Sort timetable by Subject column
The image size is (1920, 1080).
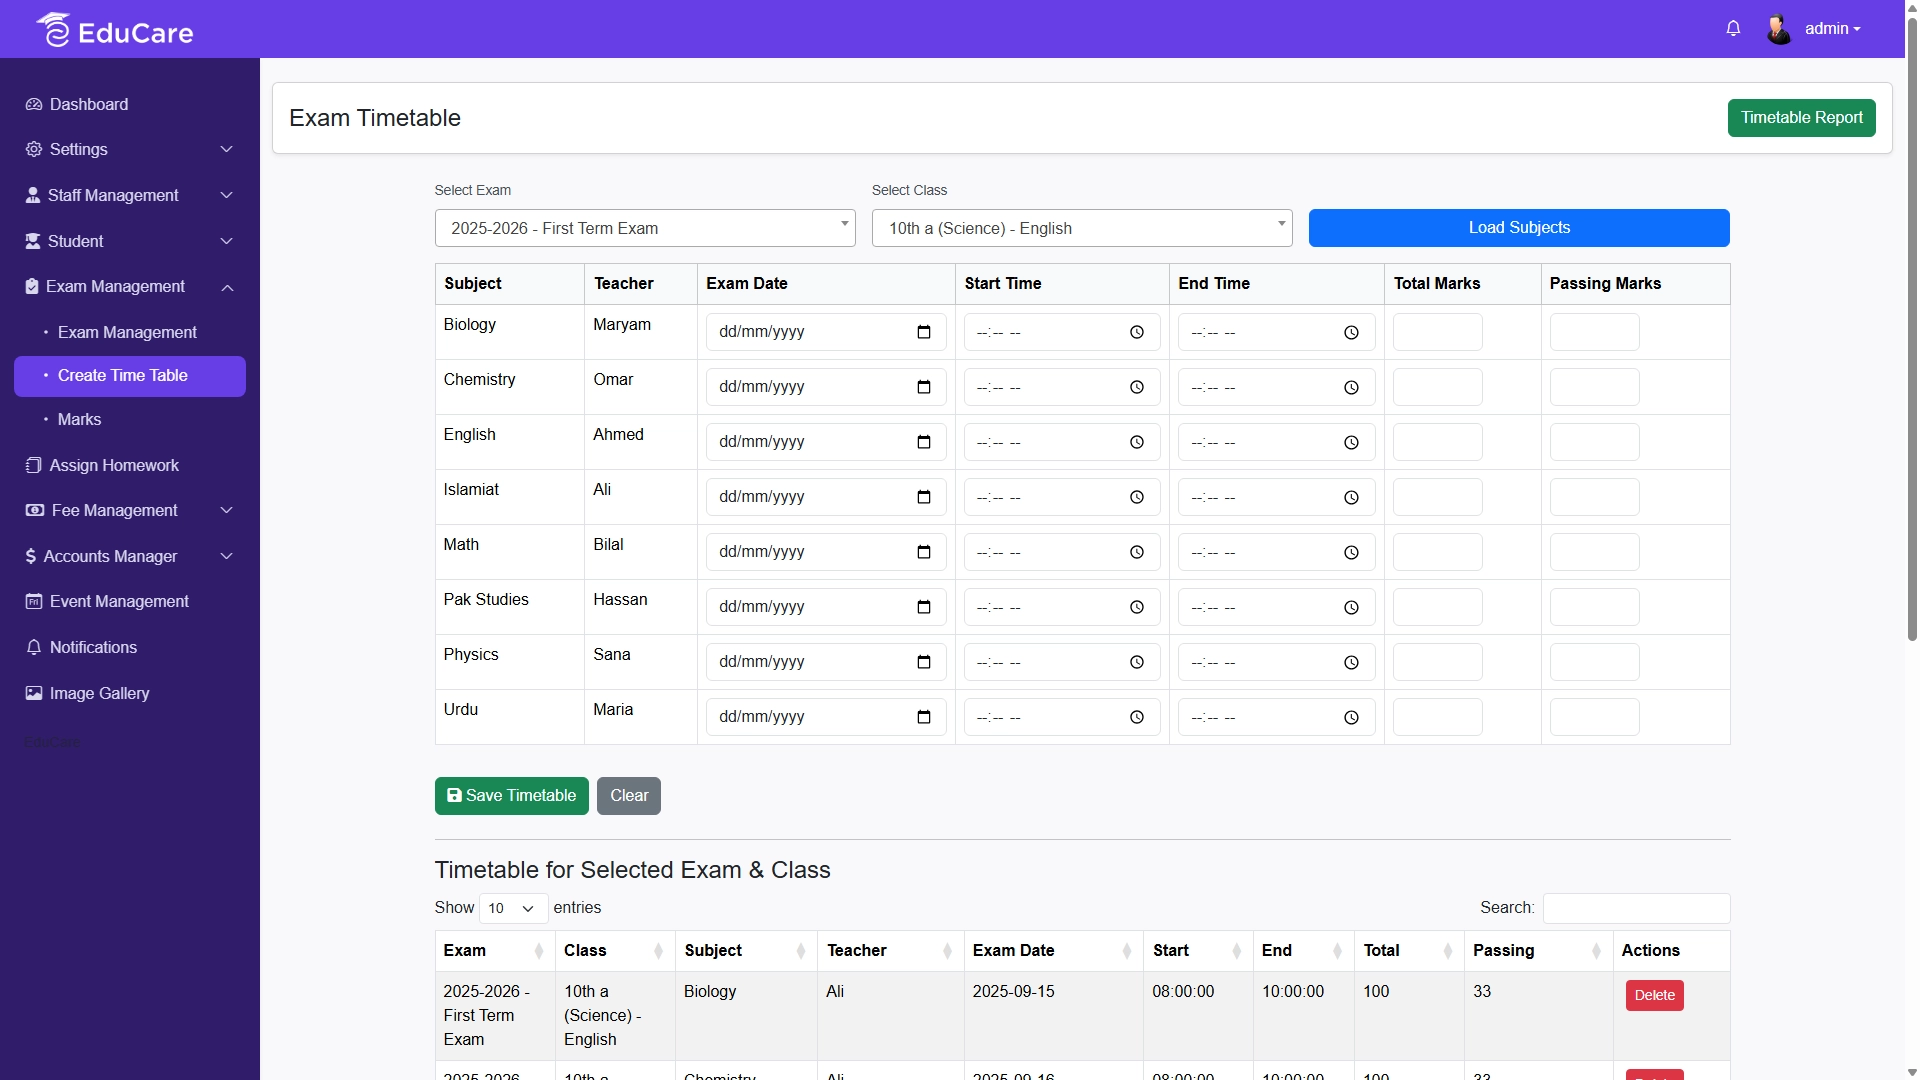pos(746,951)
